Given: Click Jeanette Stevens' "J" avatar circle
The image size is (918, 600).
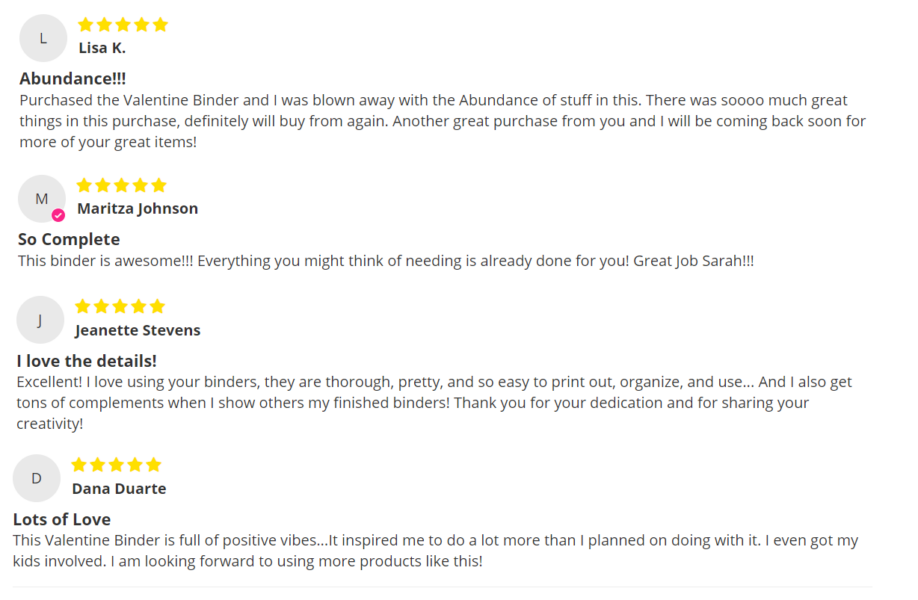Looking at the screenshot, I should click(x=40, y=320).
